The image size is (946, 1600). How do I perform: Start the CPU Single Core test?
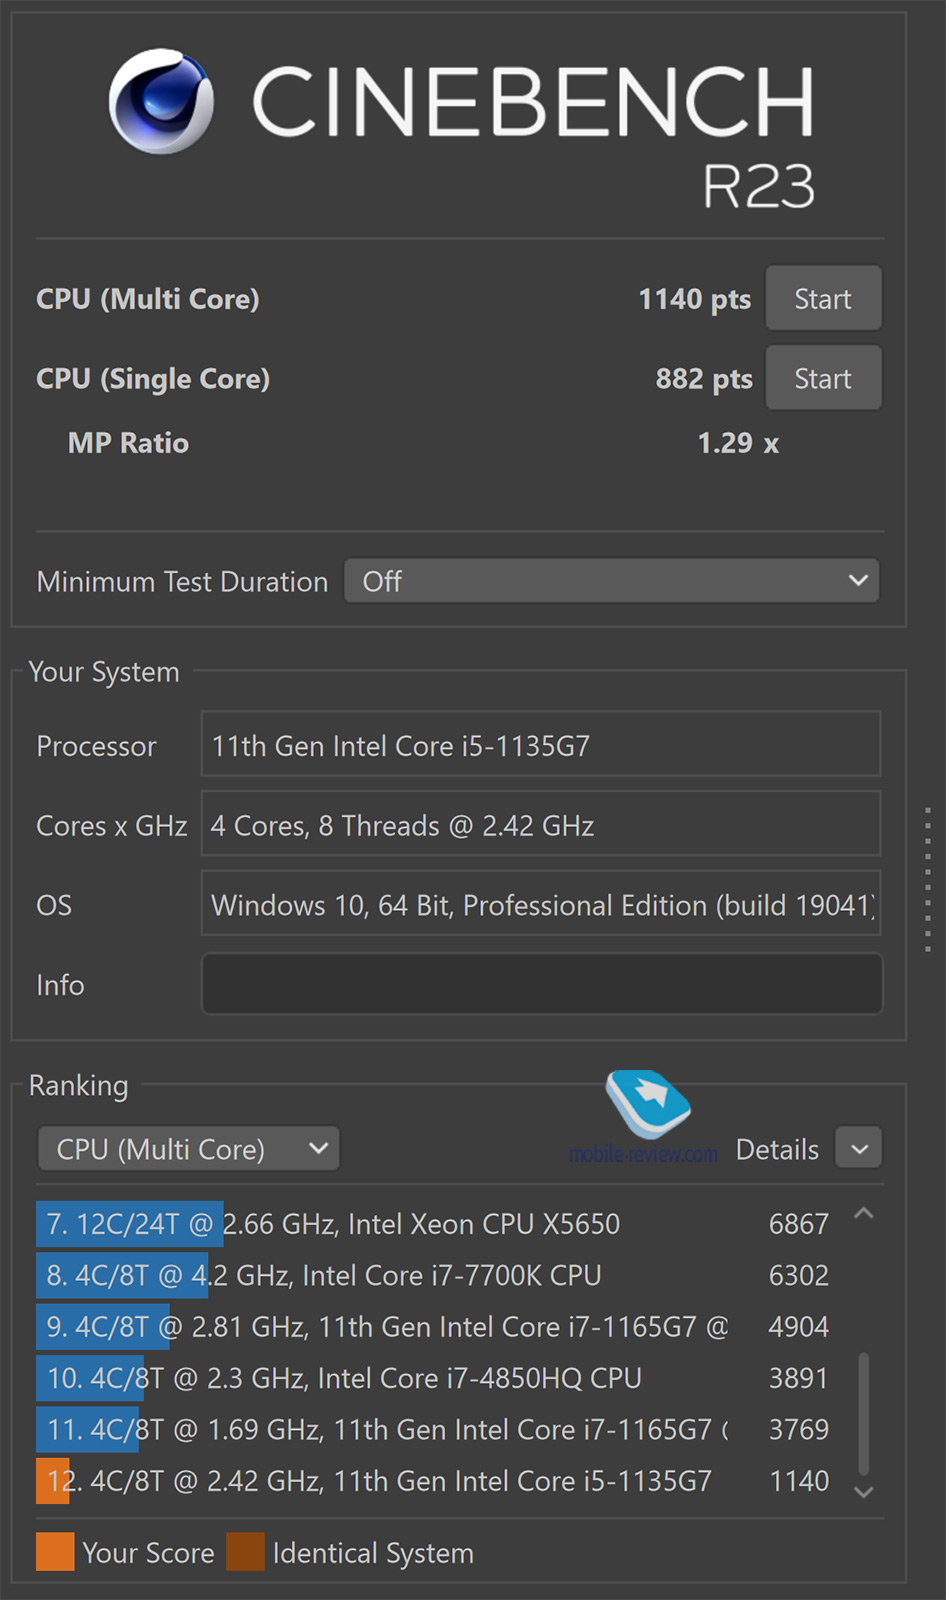tap(823, 378)
